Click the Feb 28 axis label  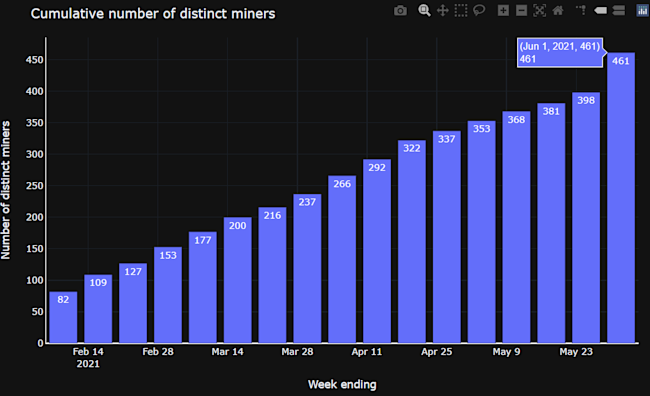158,352
